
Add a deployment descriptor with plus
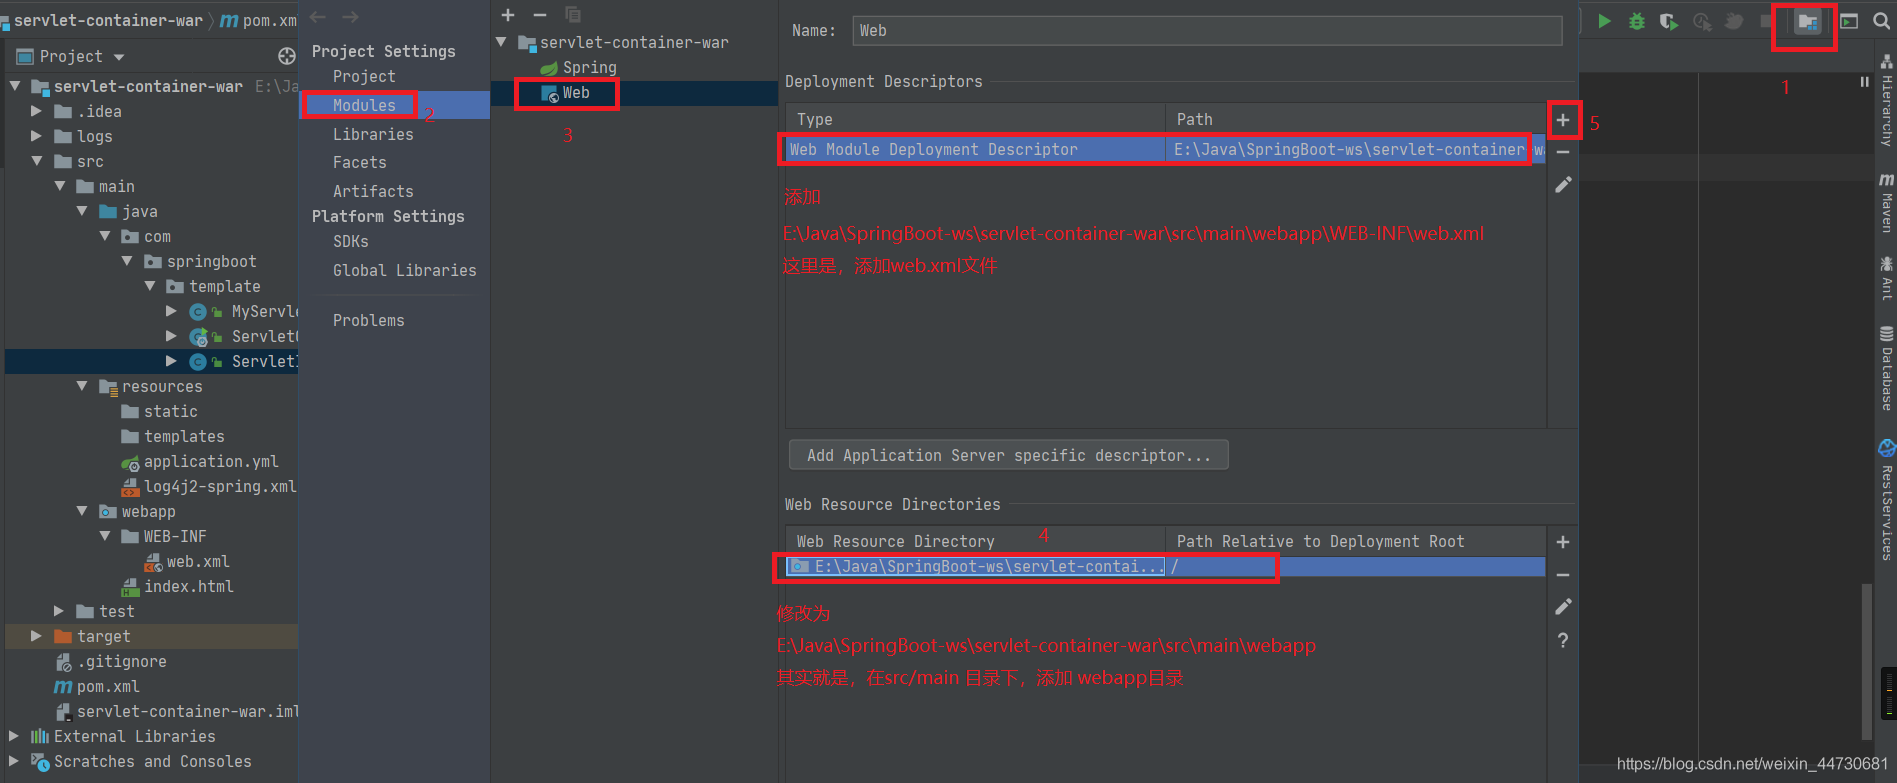tap(1563, 120)
